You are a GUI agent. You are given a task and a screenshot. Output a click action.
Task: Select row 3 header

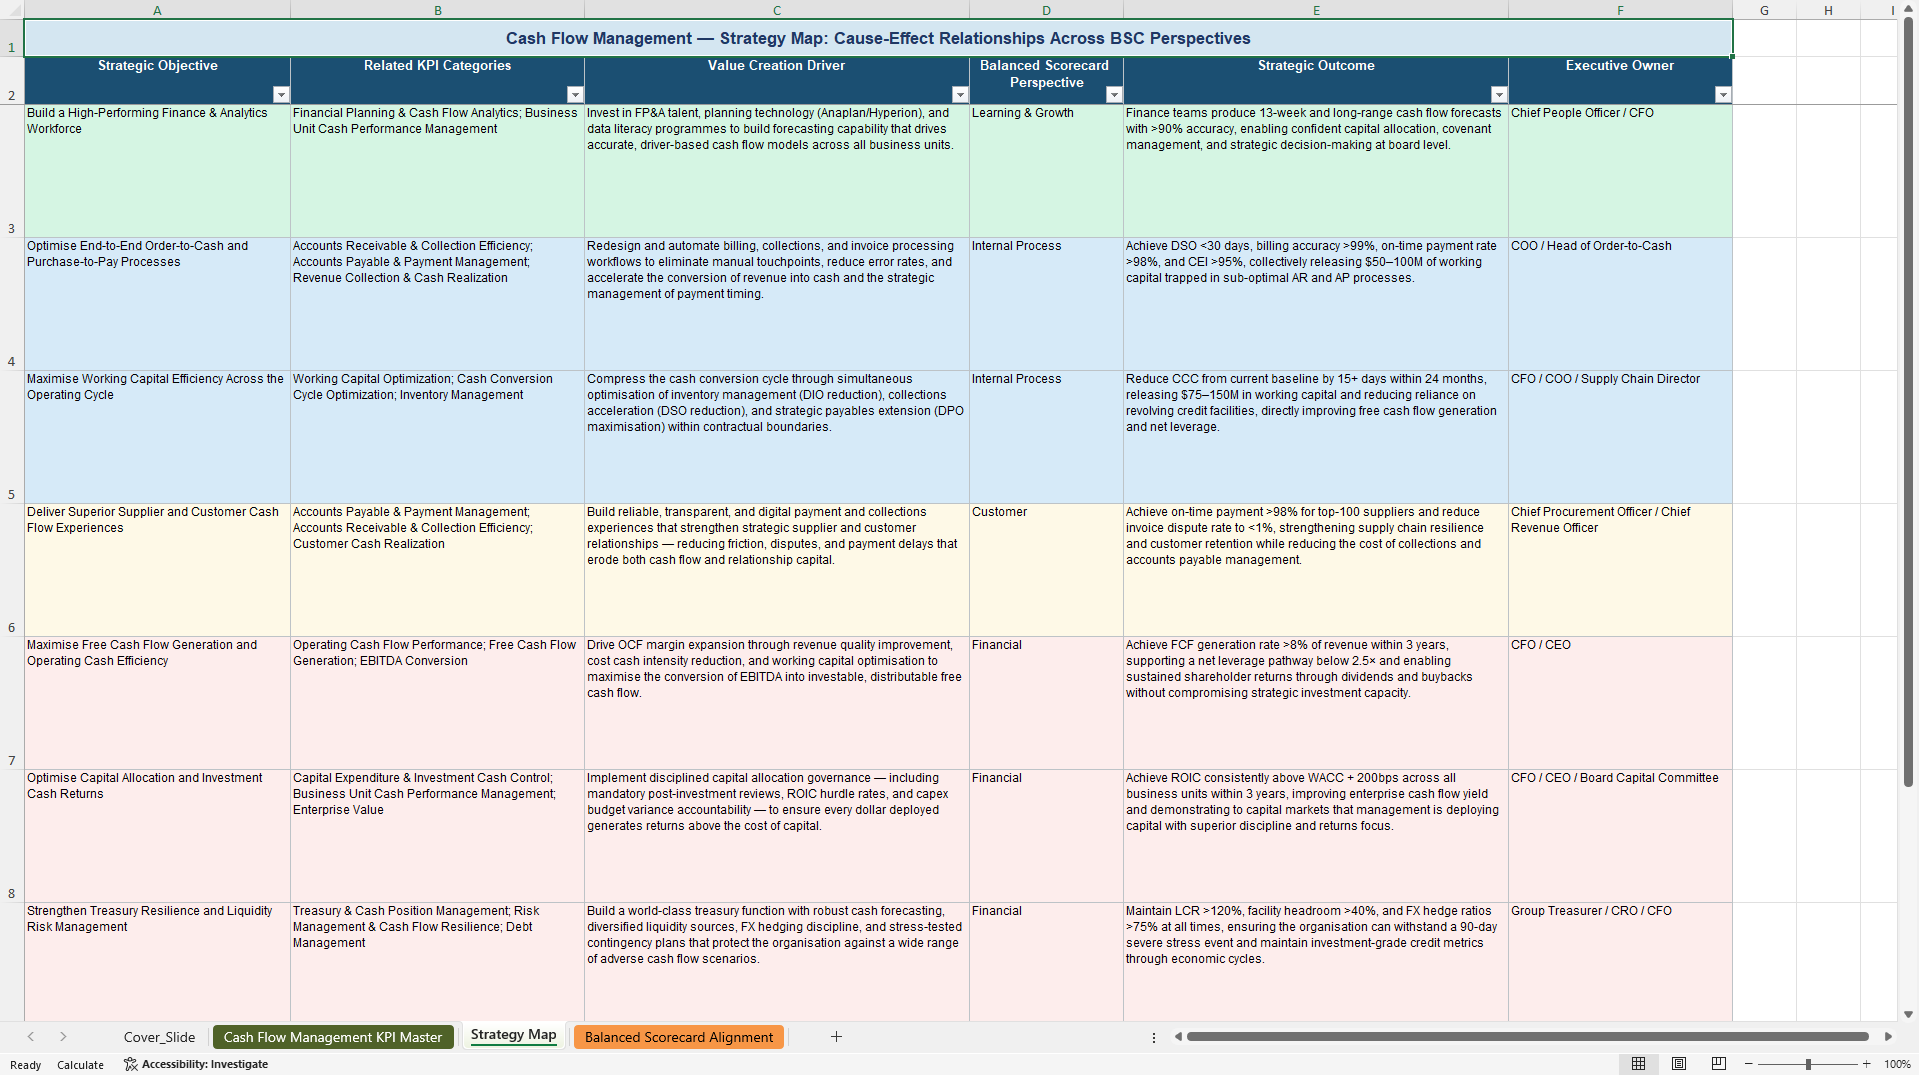(x=12, y=171)
